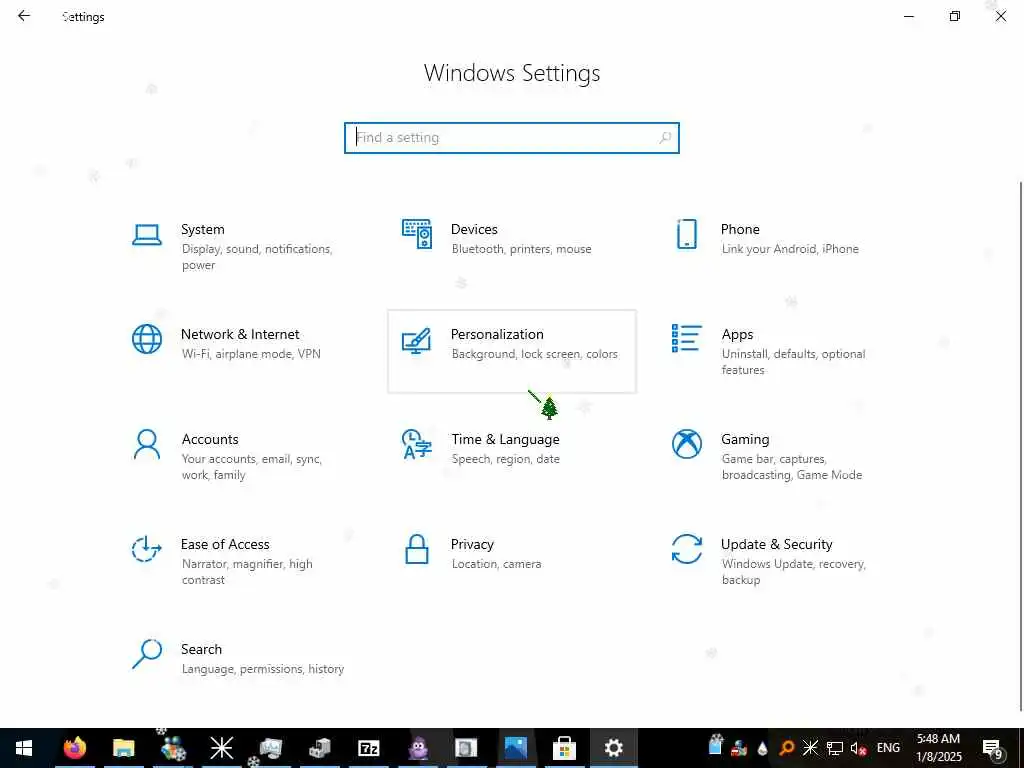The width and height of the screenshot is (1024, 768).
Task: Open the Apps list icon
Action: (686, 338)
